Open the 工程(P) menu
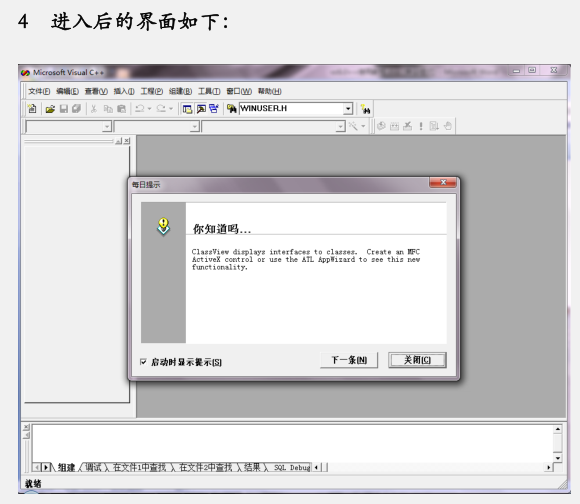 pos(152,91)
